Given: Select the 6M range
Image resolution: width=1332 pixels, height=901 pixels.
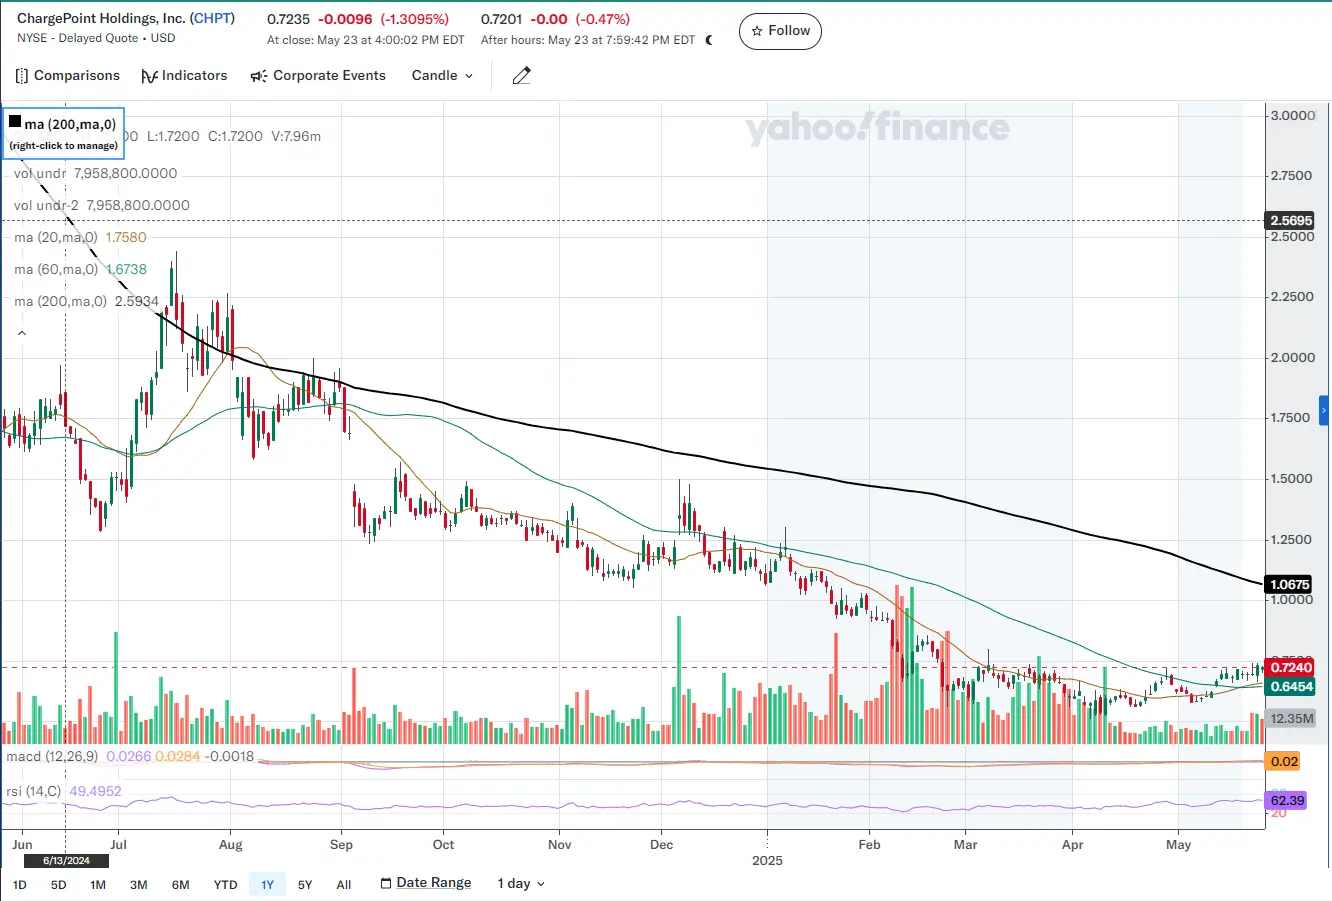Looking at the screenshot, I should tap(180, 884).
